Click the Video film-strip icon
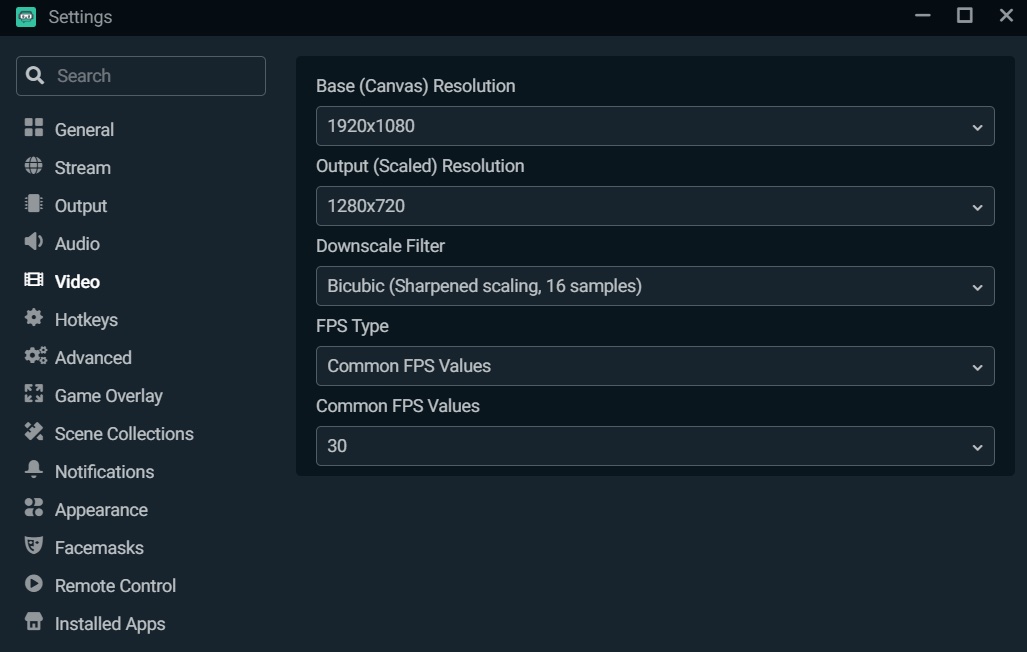Image resolution: width=1027 pixels, height=652 pixels. pyautogui.click(x=33, y=281)
